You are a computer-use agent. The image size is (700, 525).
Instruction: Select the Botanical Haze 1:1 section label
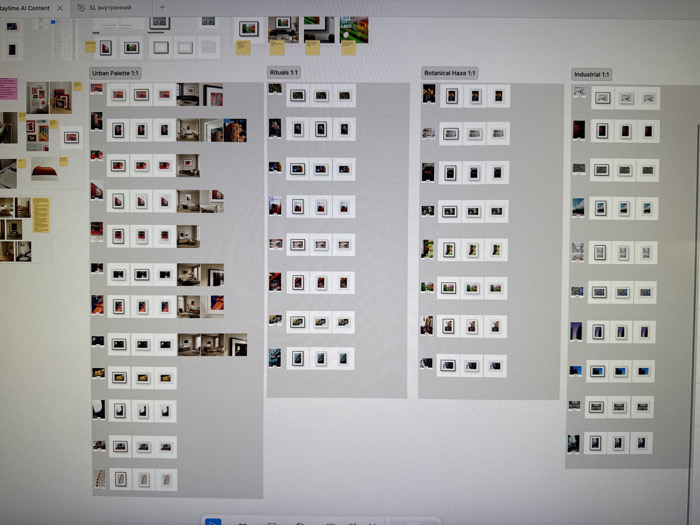point(450,73)
